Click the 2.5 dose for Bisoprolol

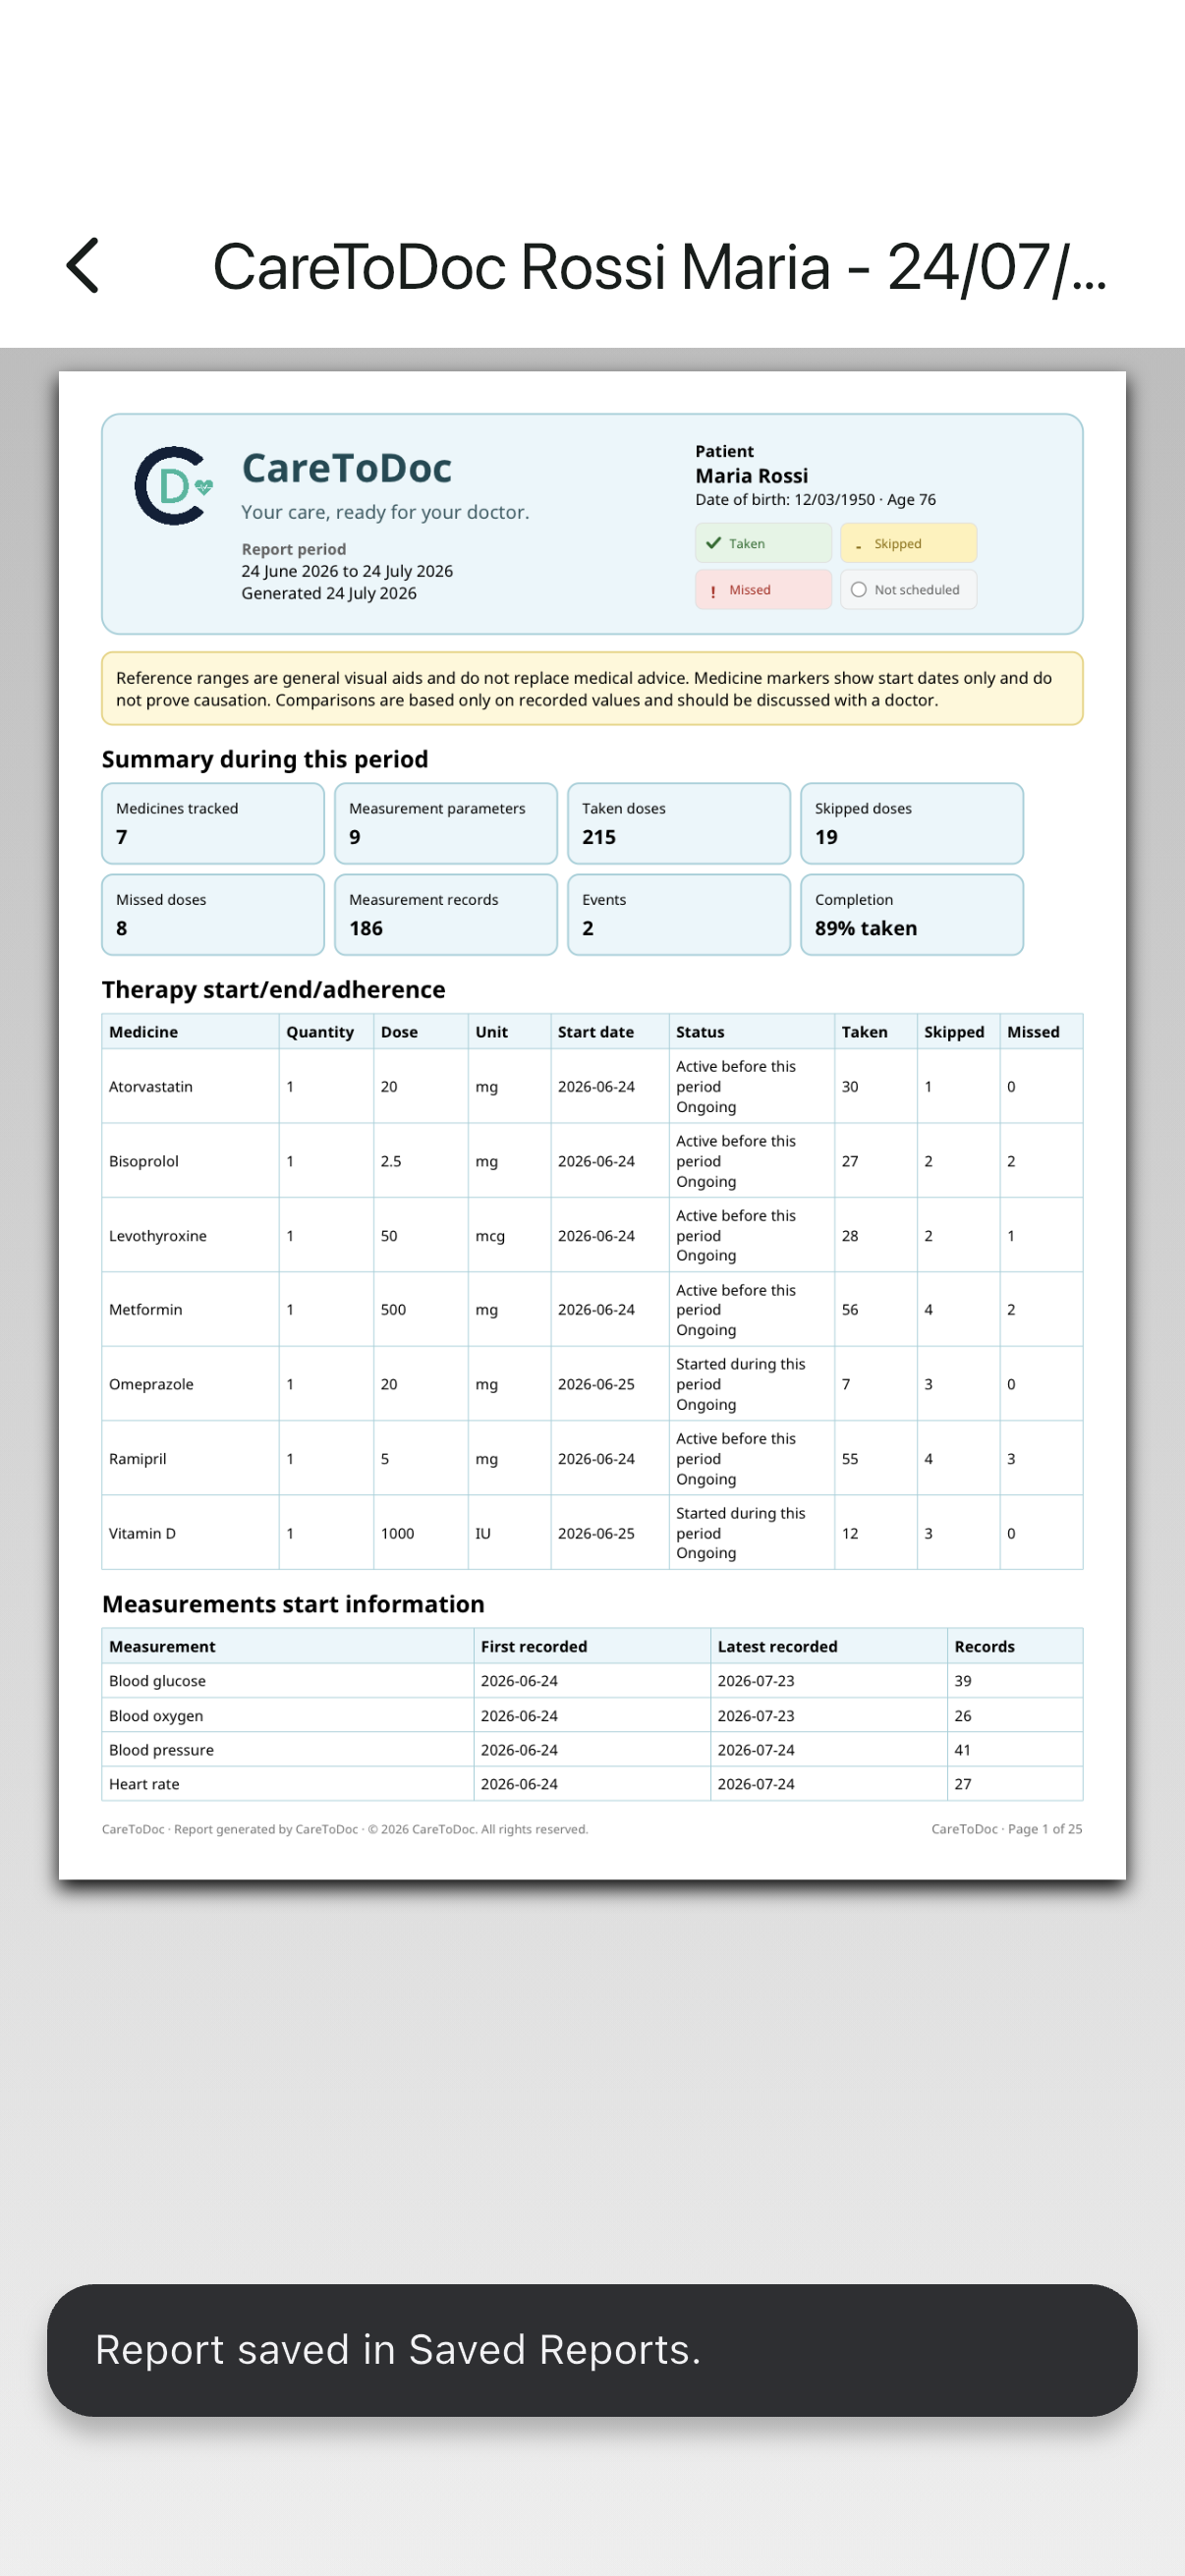391,1161
